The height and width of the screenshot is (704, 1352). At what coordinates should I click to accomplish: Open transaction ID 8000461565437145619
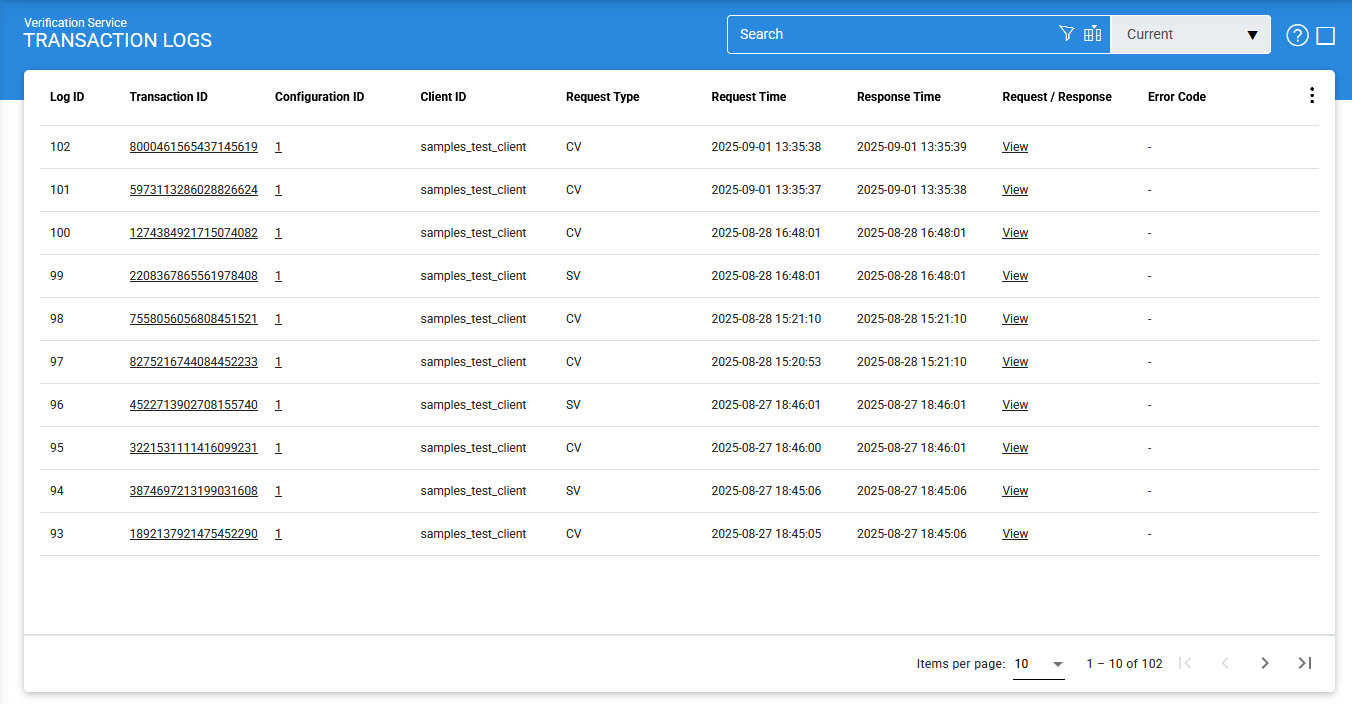pyautogui.click(x=193, y=147)
